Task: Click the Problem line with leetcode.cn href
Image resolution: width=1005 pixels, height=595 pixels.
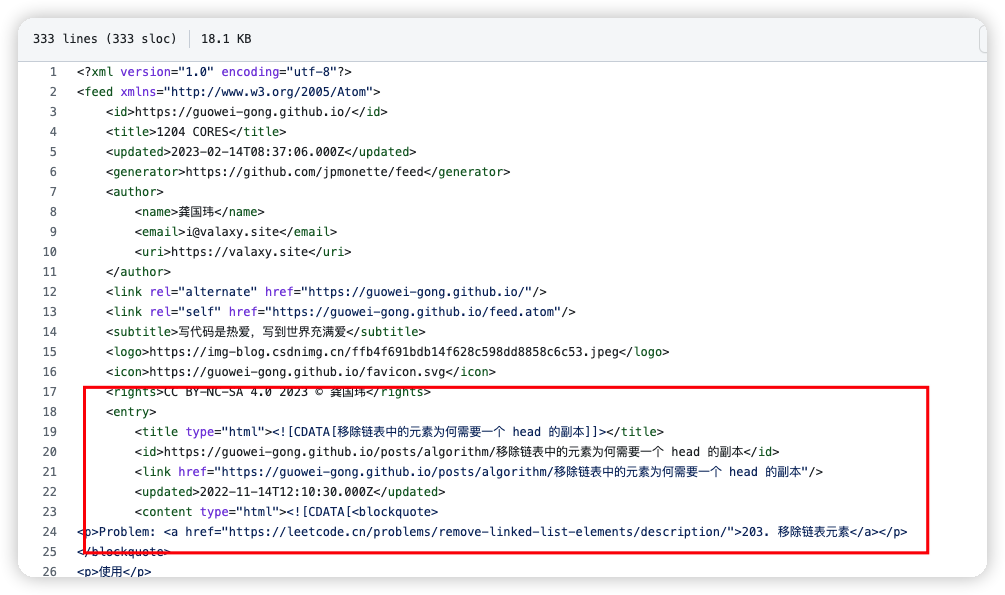Action: click(x=492, y=532)
